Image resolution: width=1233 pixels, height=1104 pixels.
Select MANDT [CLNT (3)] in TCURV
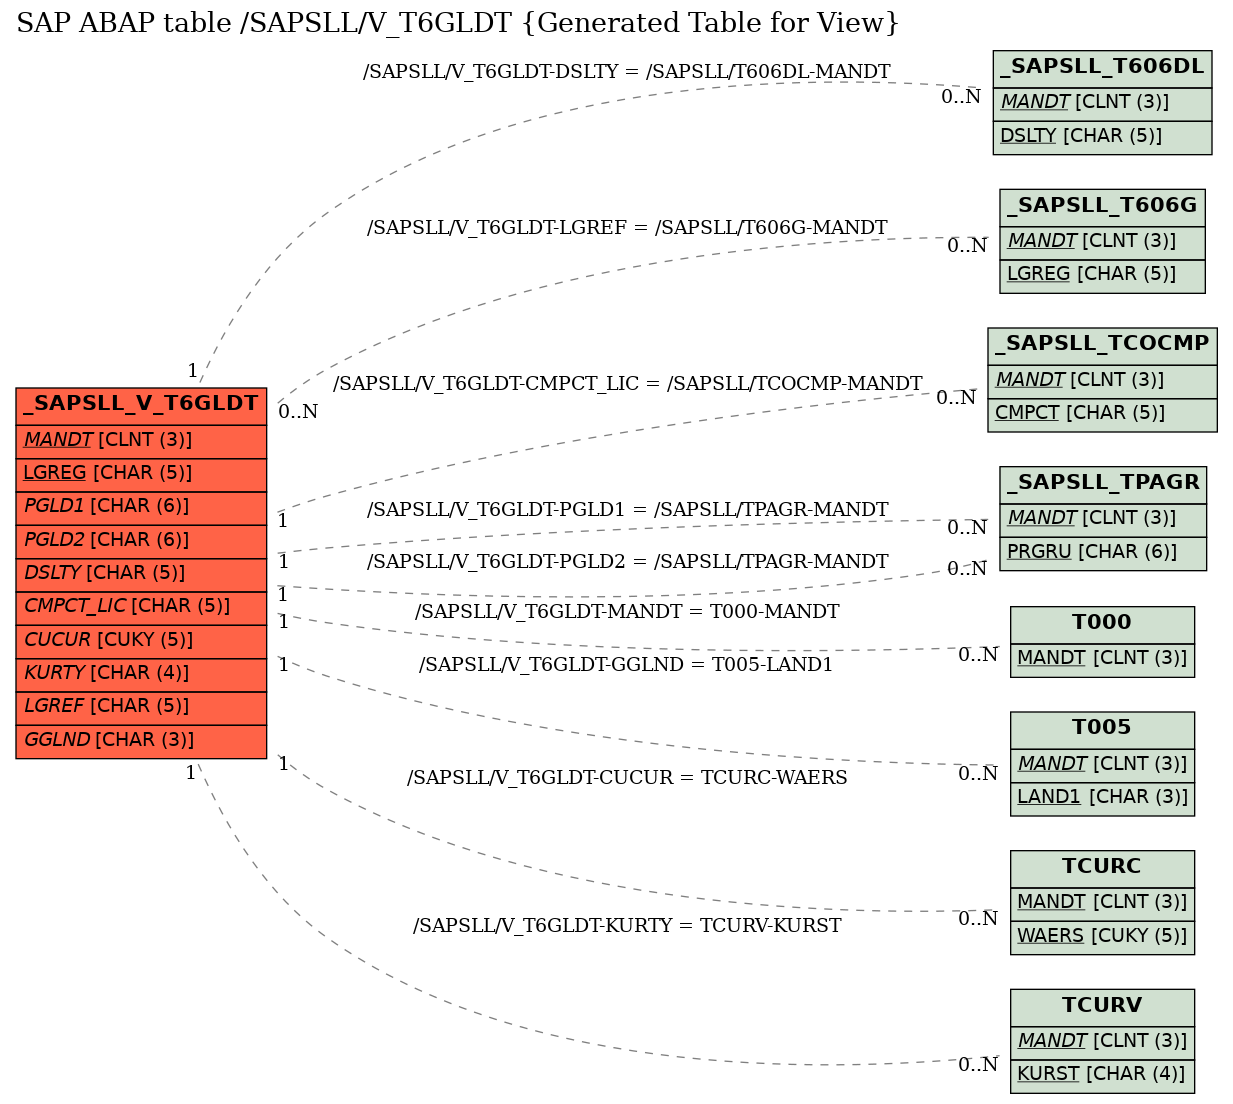pos(1102,1042)
